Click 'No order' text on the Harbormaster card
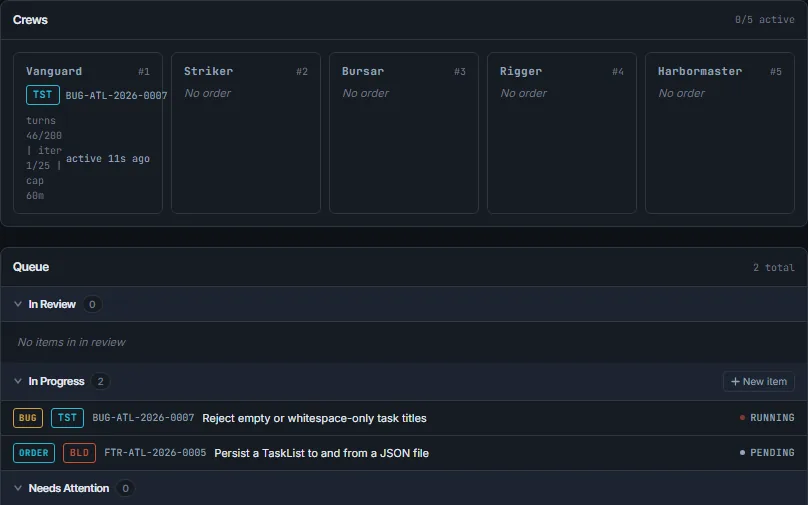The width and height of the screenshot is (808, 505). pyautogui.click(x=682, y=93)
